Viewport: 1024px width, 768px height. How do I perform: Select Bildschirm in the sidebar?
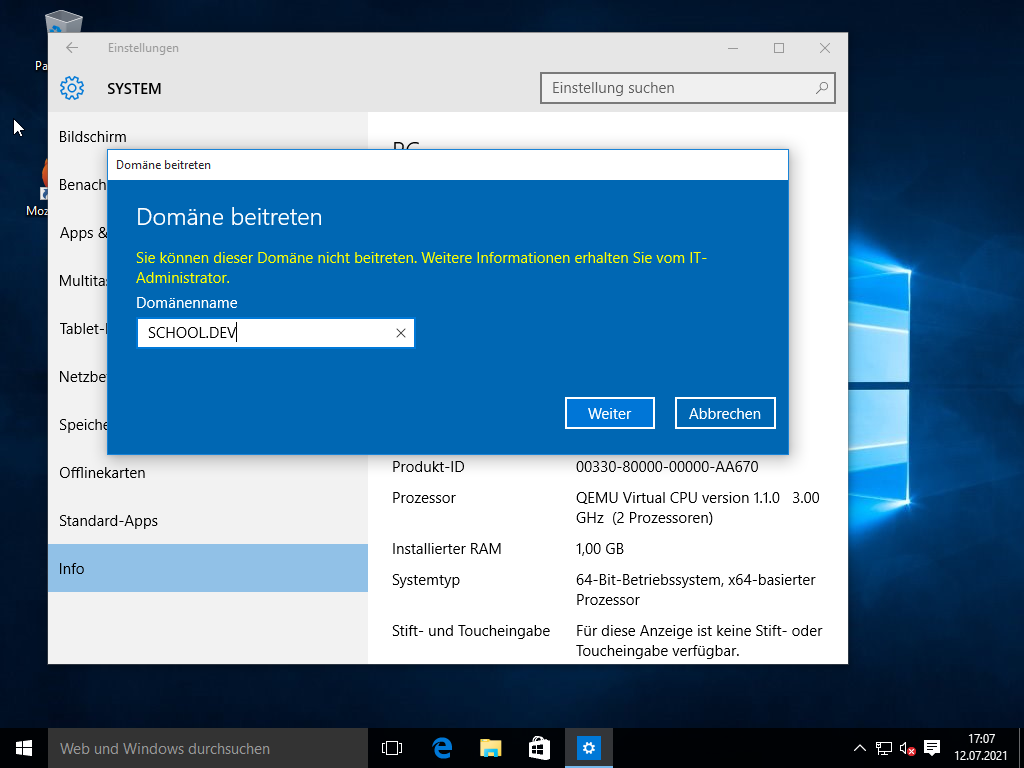[x=93, y=137]
